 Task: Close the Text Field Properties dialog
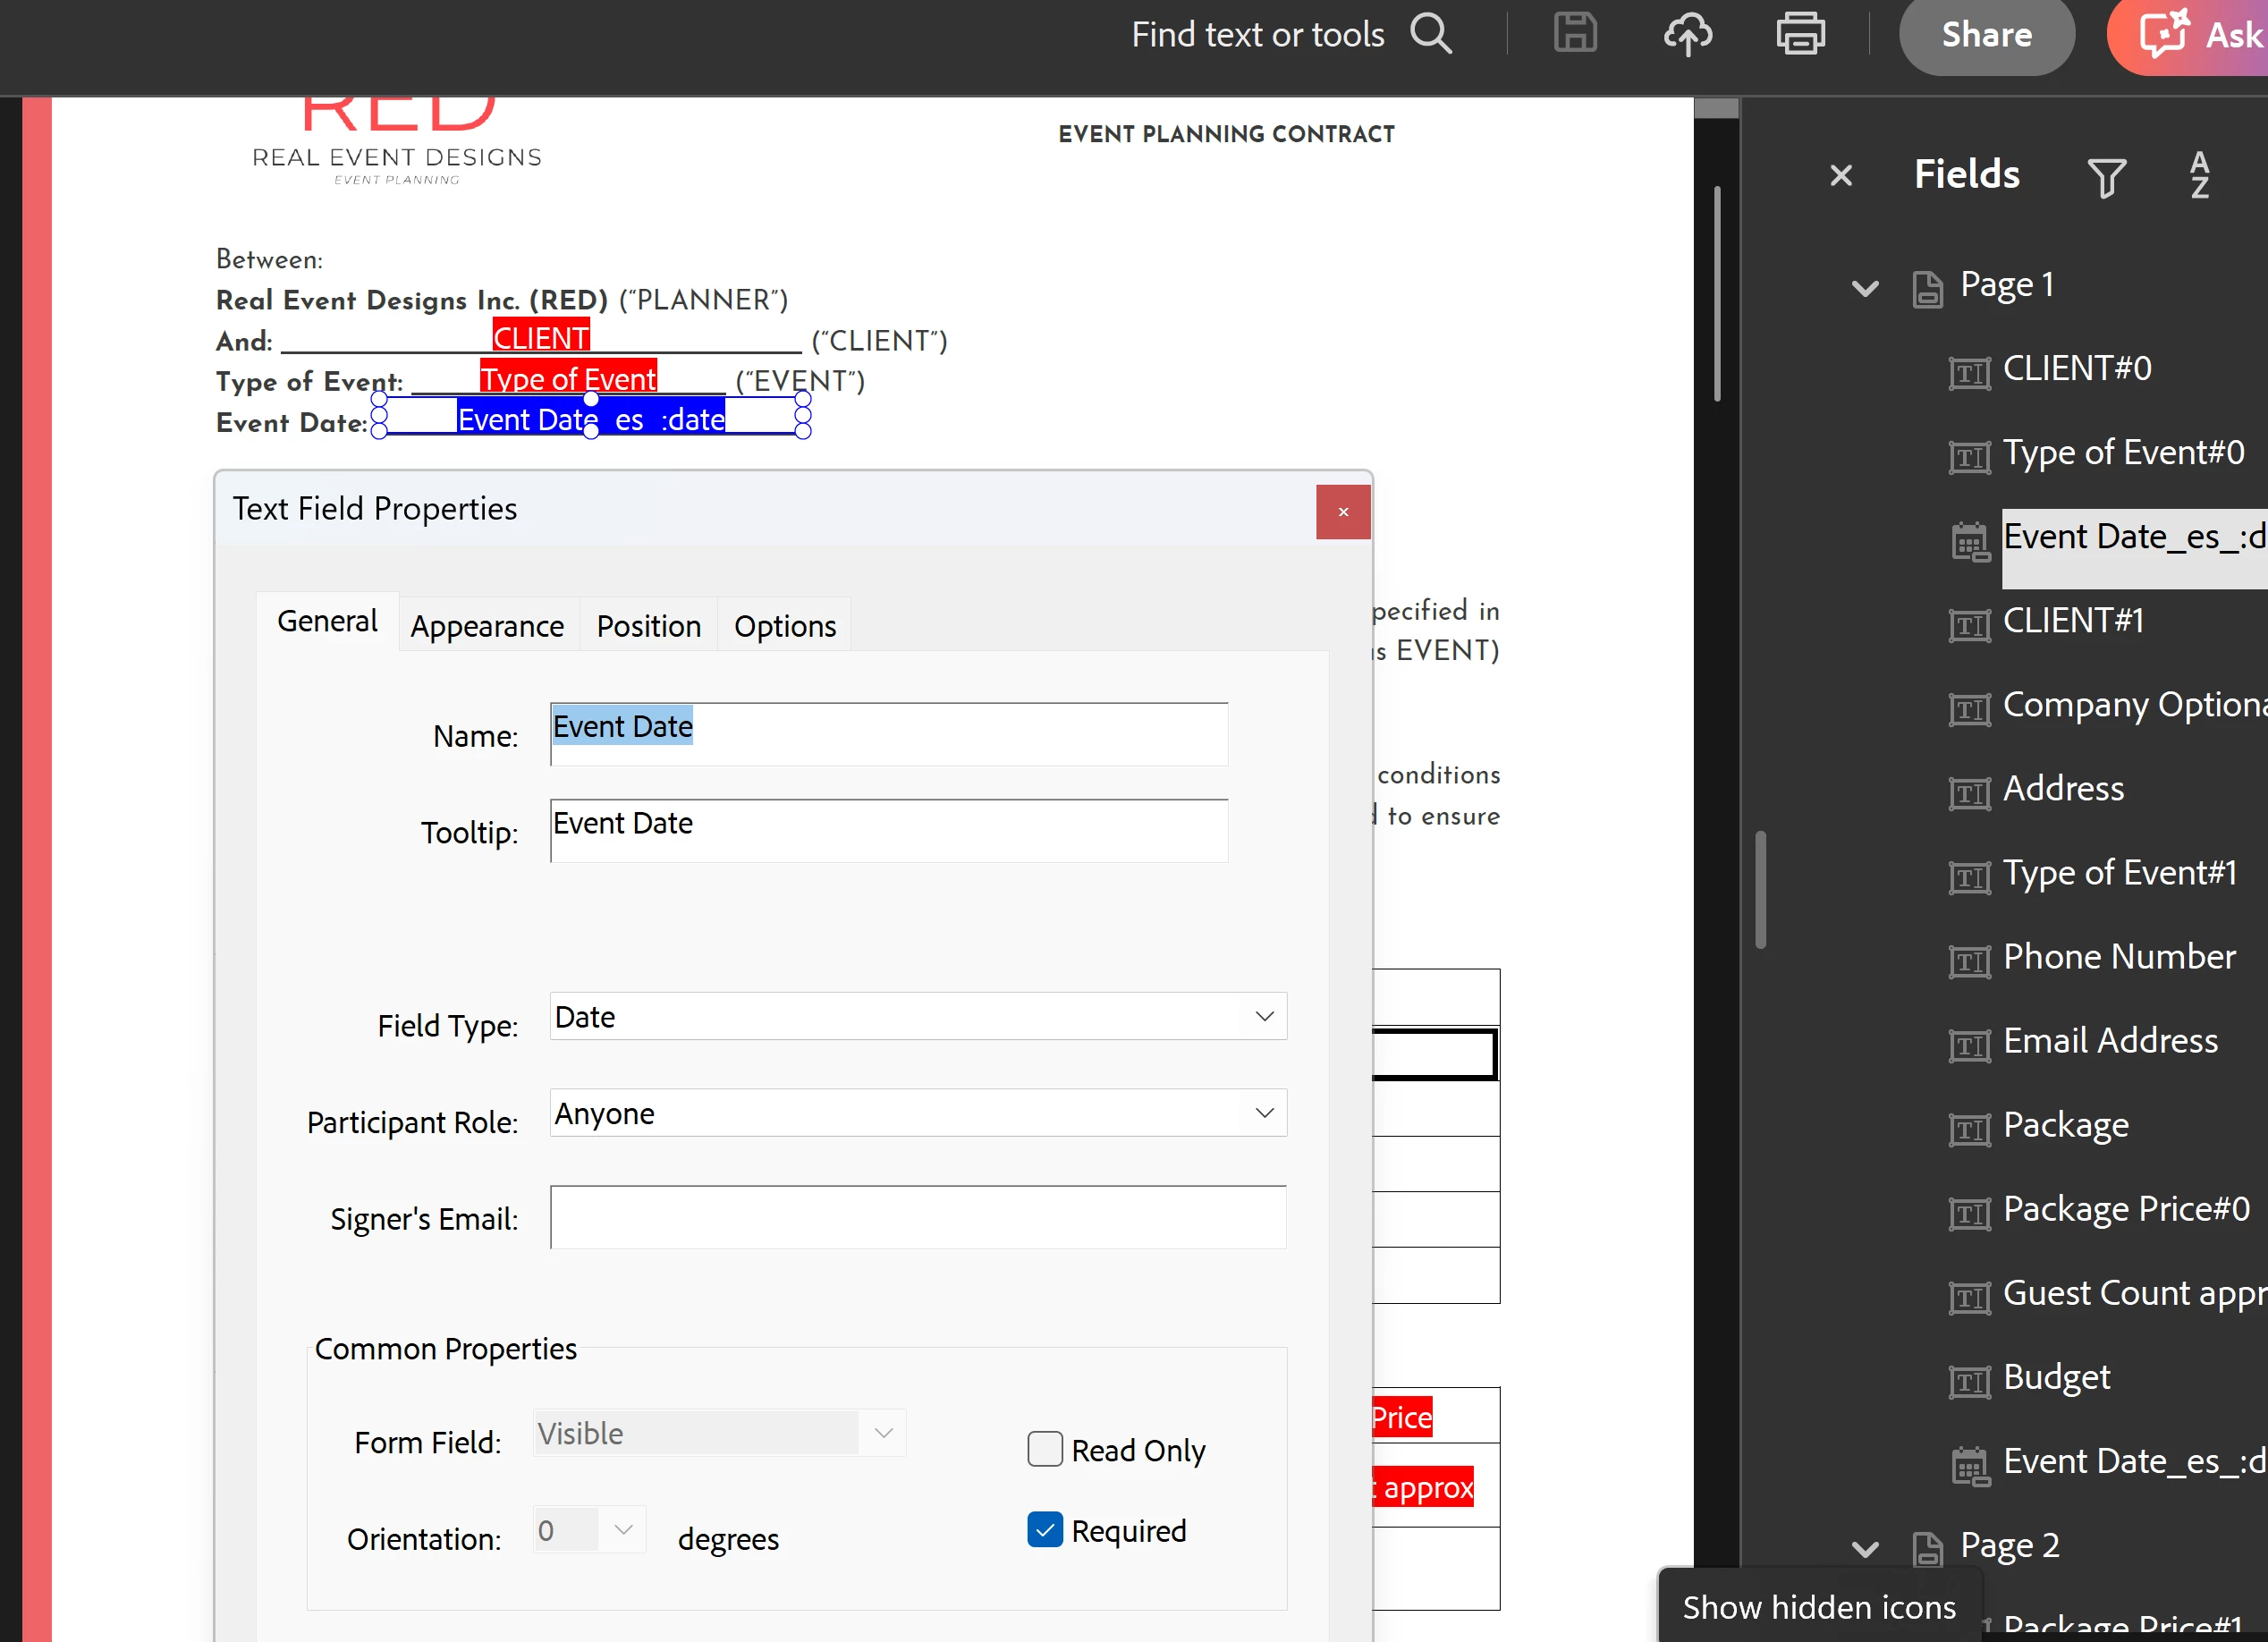(x=1343, y=512)
